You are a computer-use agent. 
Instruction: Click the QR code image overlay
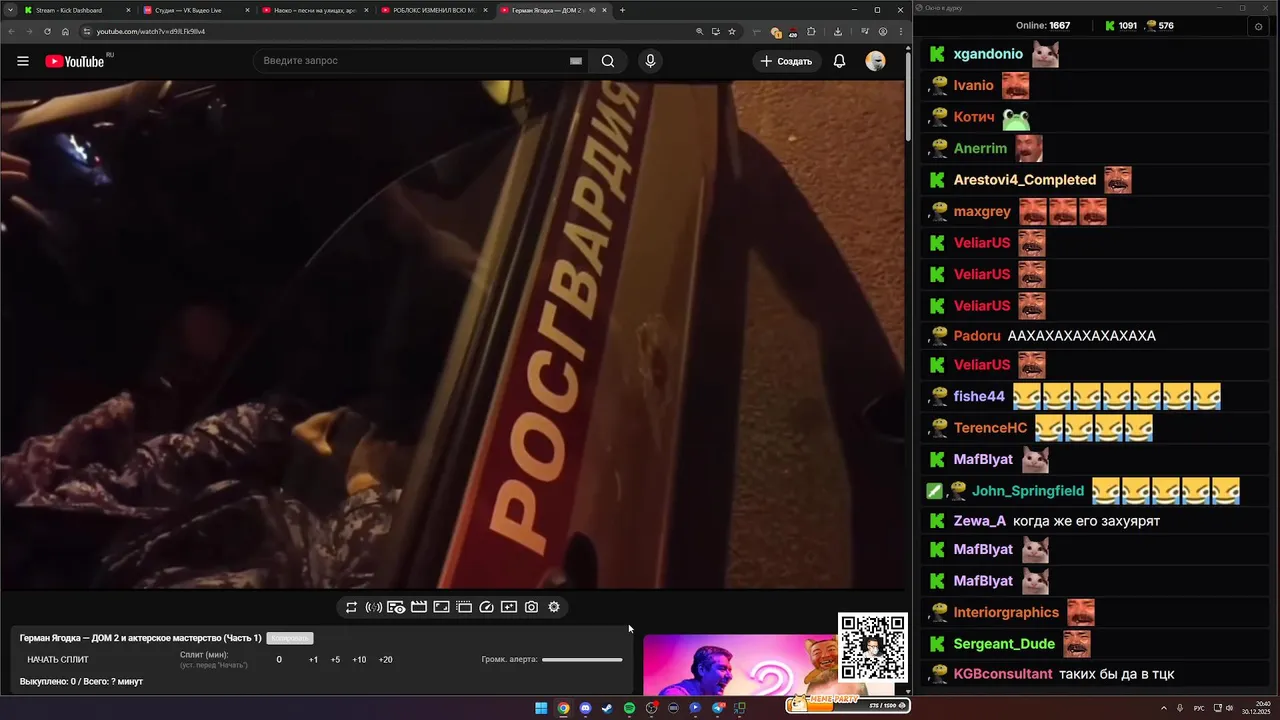(x=873, y=648)
